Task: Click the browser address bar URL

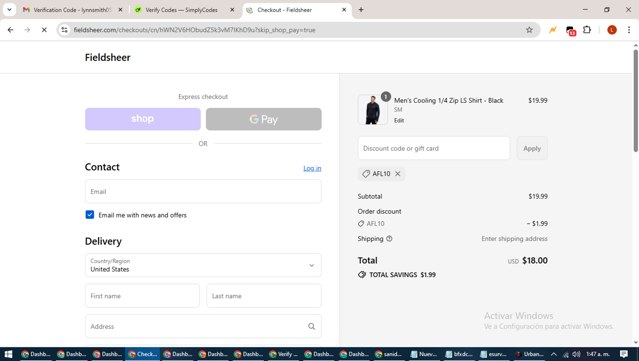Action: pos(194,30)
